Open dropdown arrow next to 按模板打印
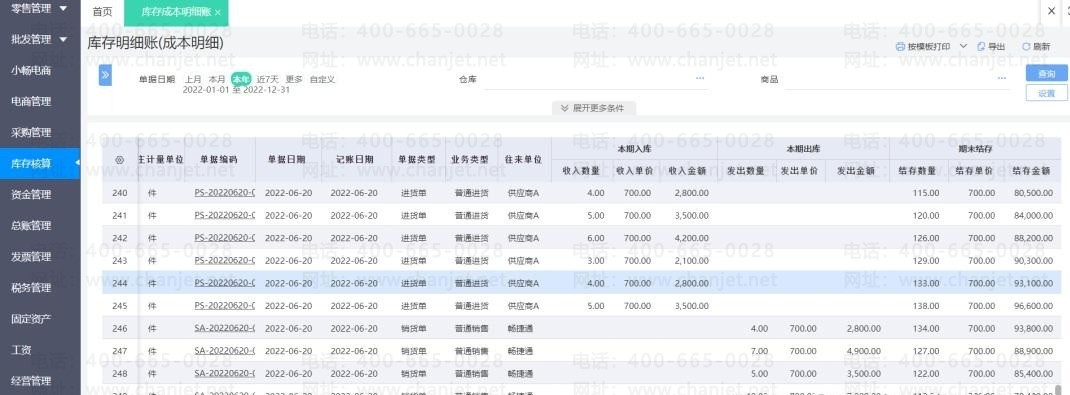Screen dimensions: 1070x395 click(x=963, y=46)
